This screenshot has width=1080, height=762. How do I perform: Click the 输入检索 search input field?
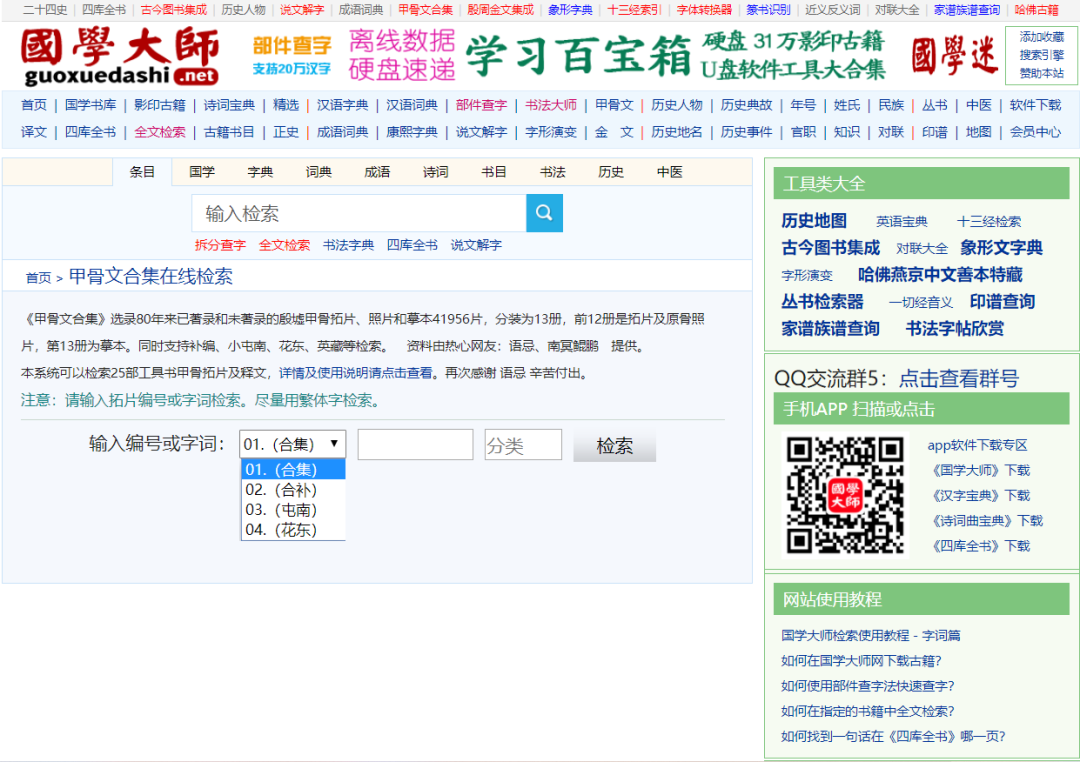[357, 213]
